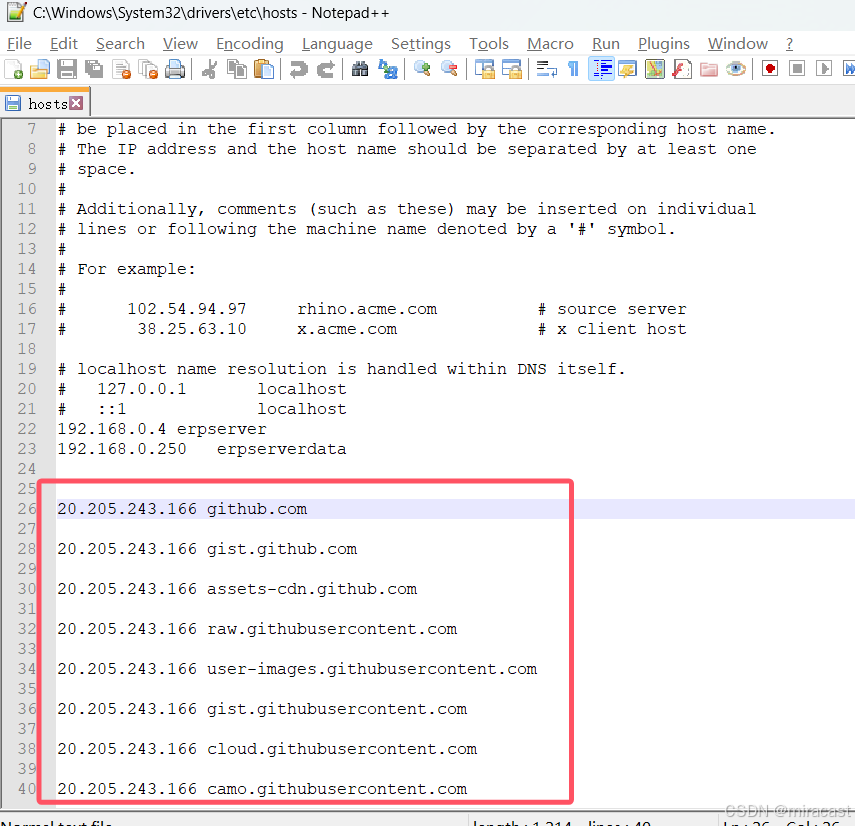This screenshot has height=826, width=855.
Task: Open the File menu
Action: click(20, 44)
